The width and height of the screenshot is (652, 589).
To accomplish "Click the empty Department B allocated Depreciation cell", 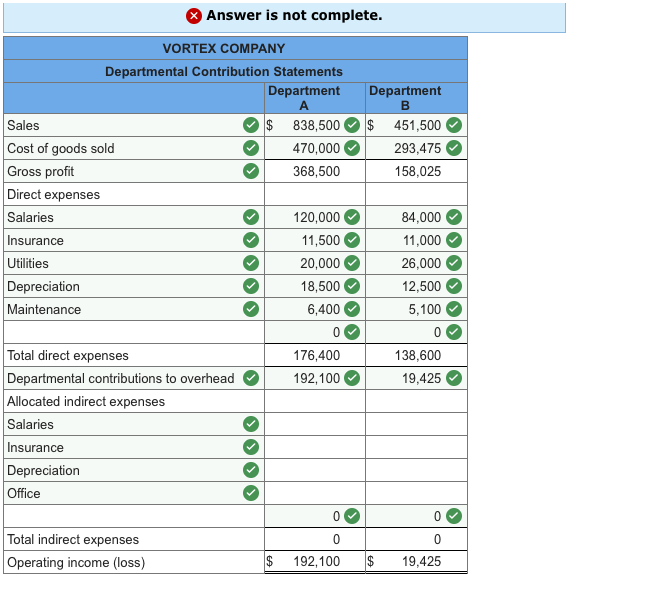I will (416, 470).
